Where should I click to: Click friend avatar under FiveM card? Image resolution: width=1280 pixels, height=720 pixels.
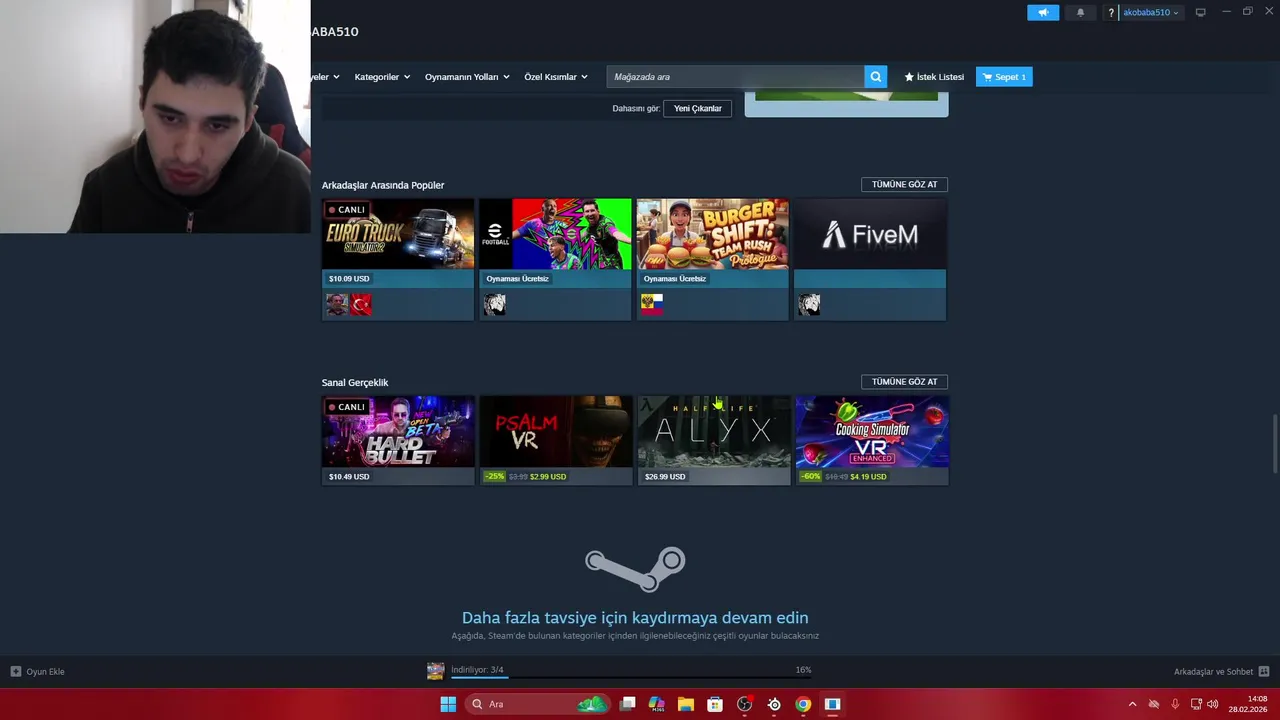point(810,304)
